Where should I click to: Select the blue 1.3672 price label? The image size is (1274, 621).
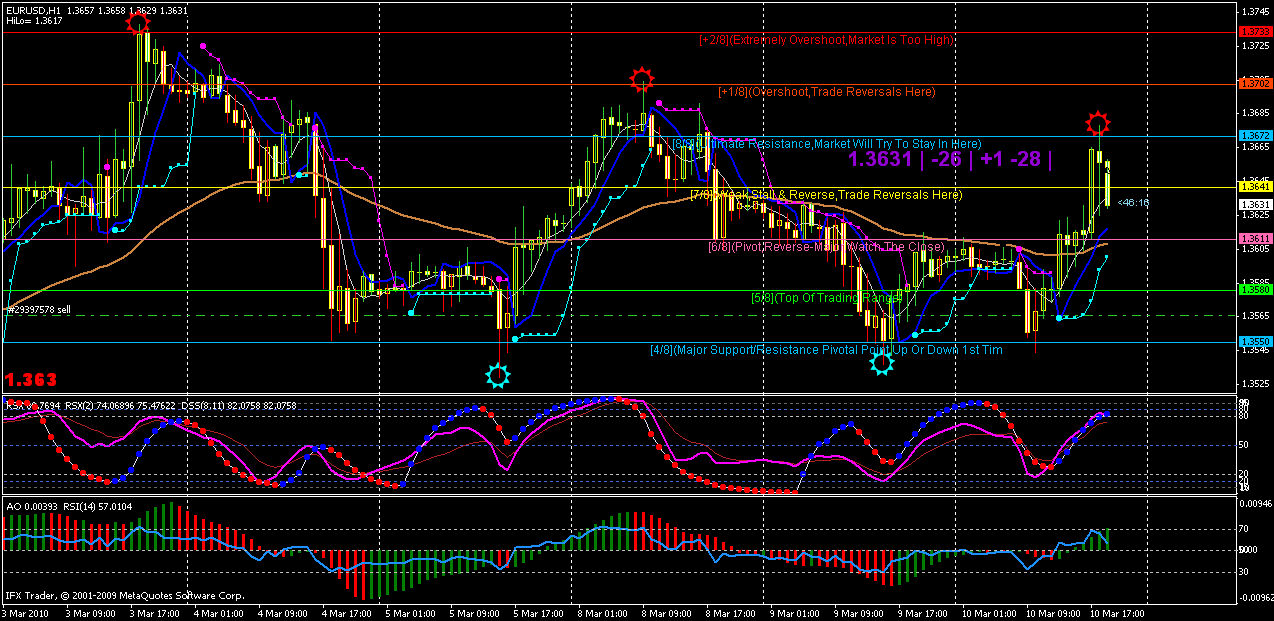1254,136
